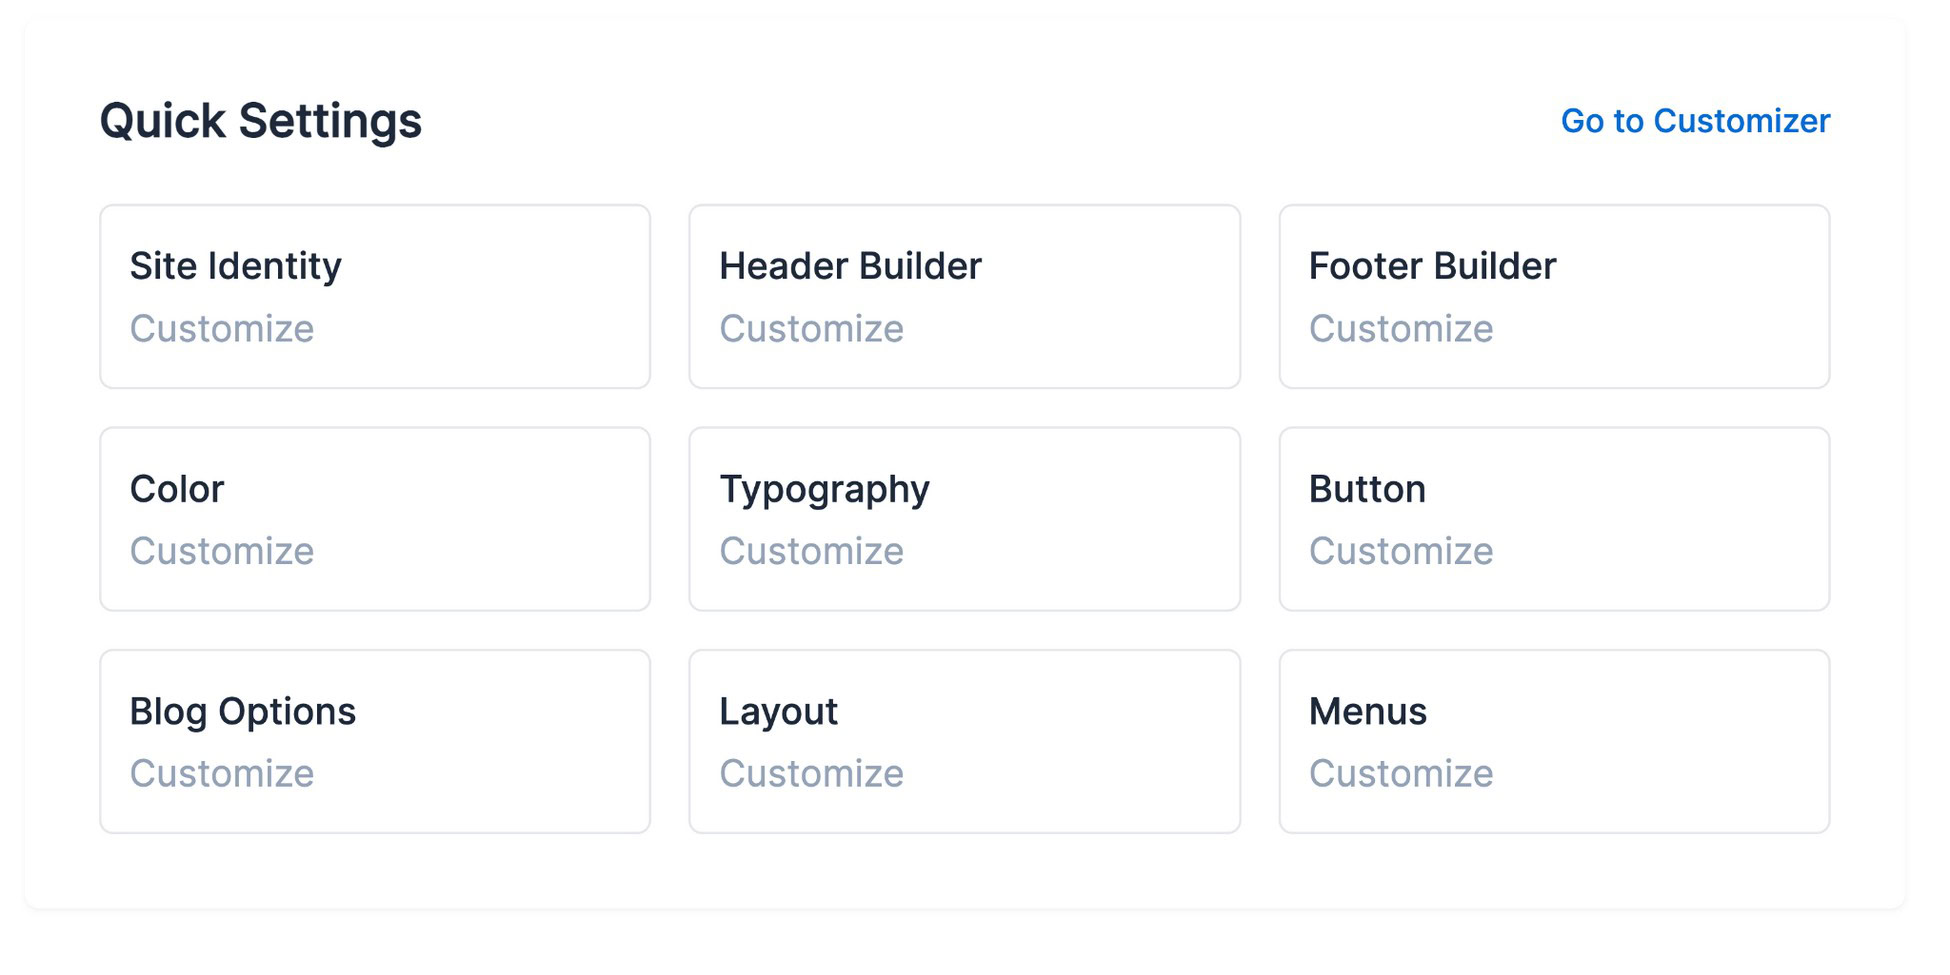Image resolution: width=1950 pixels, height=975 pixels.
Task: Select the Button settings card
Action: pos(1555,519)
